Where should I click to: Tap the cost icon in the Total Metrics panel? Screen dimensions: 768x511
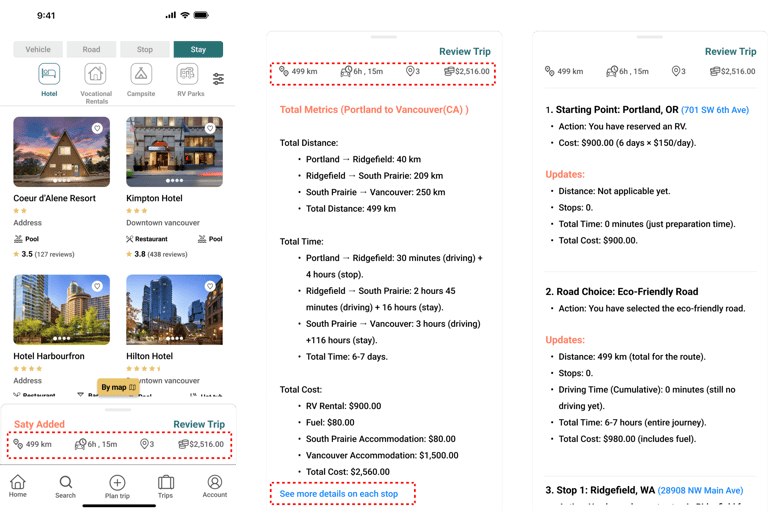coord(449,71)
